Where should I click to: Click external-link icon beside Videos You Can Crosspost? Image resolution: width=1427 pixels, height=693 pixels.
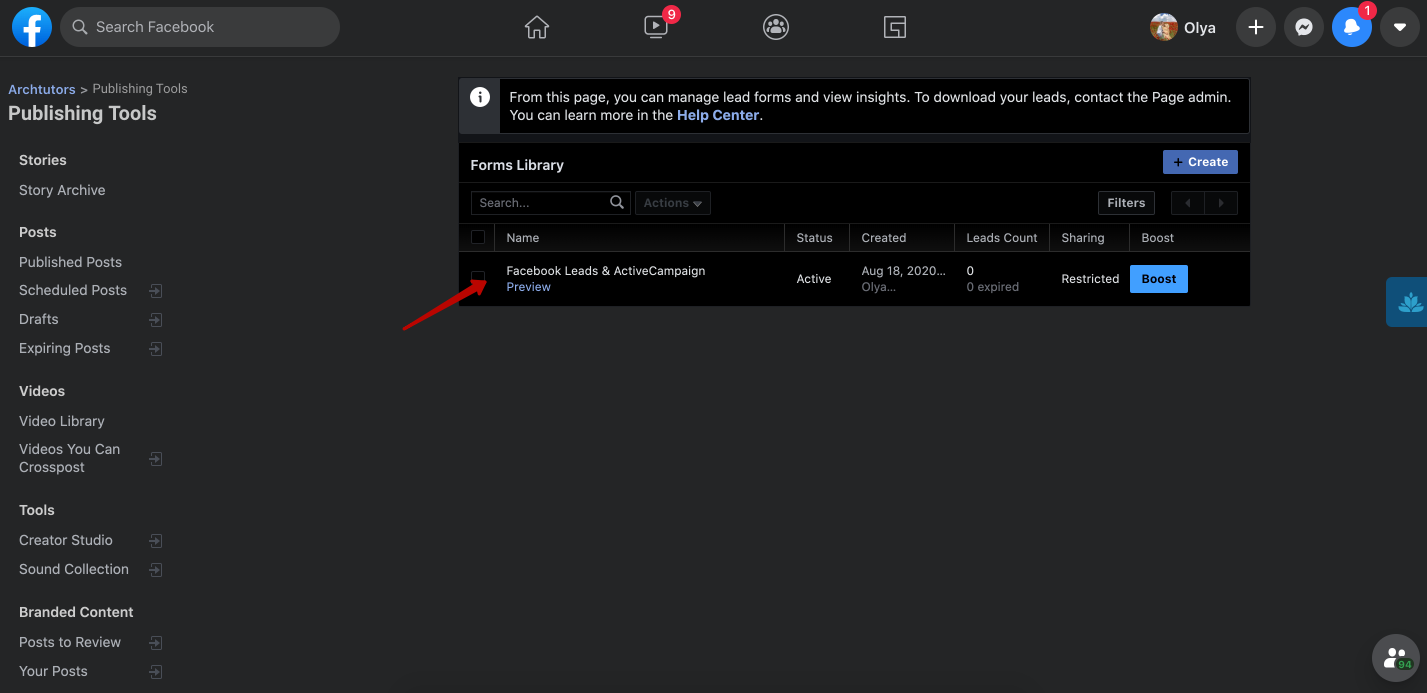tap(156, 459)
